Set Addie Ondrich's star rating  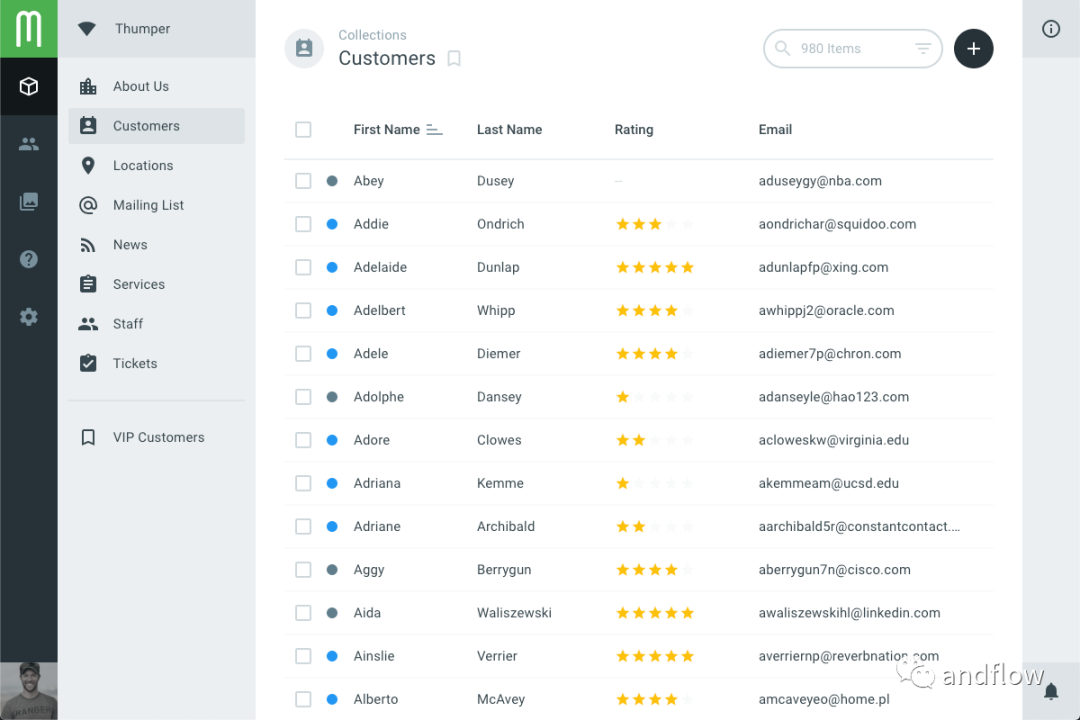(x=655, y=225)
